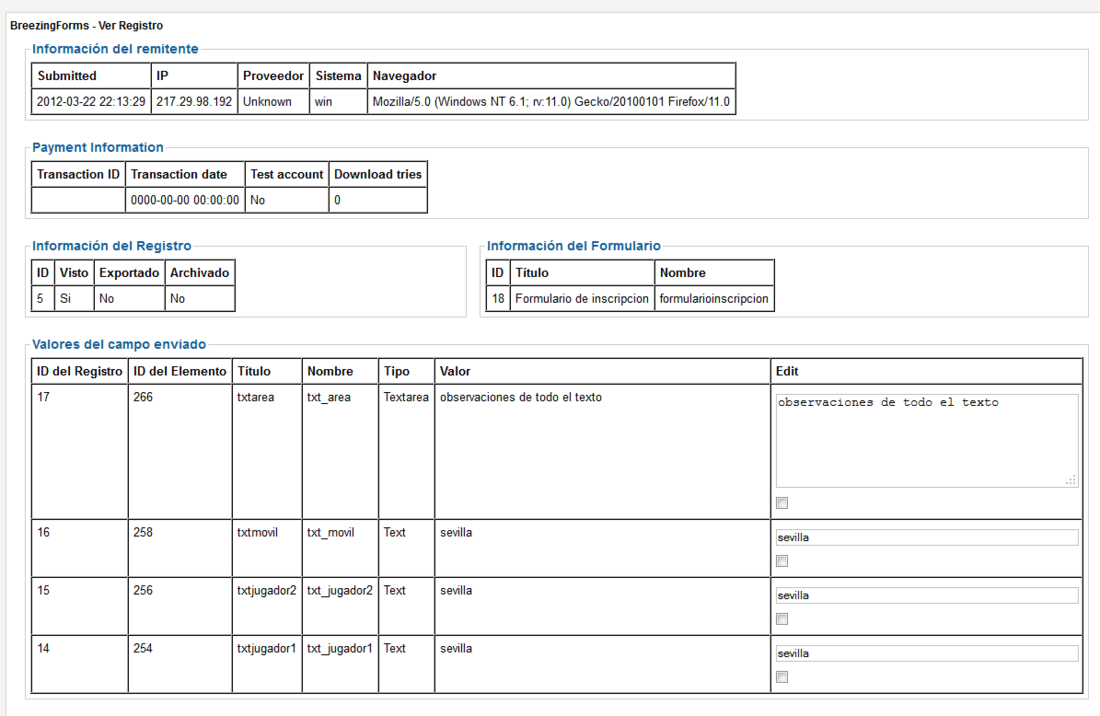Click element ID 266
This screenshot has height=716, width=1100.
point(143,397)
